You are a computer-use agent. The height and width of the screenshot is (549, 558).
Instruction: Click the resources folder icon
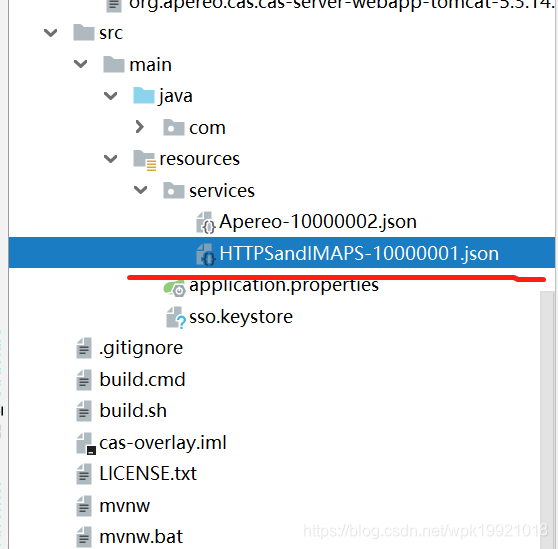144,160
